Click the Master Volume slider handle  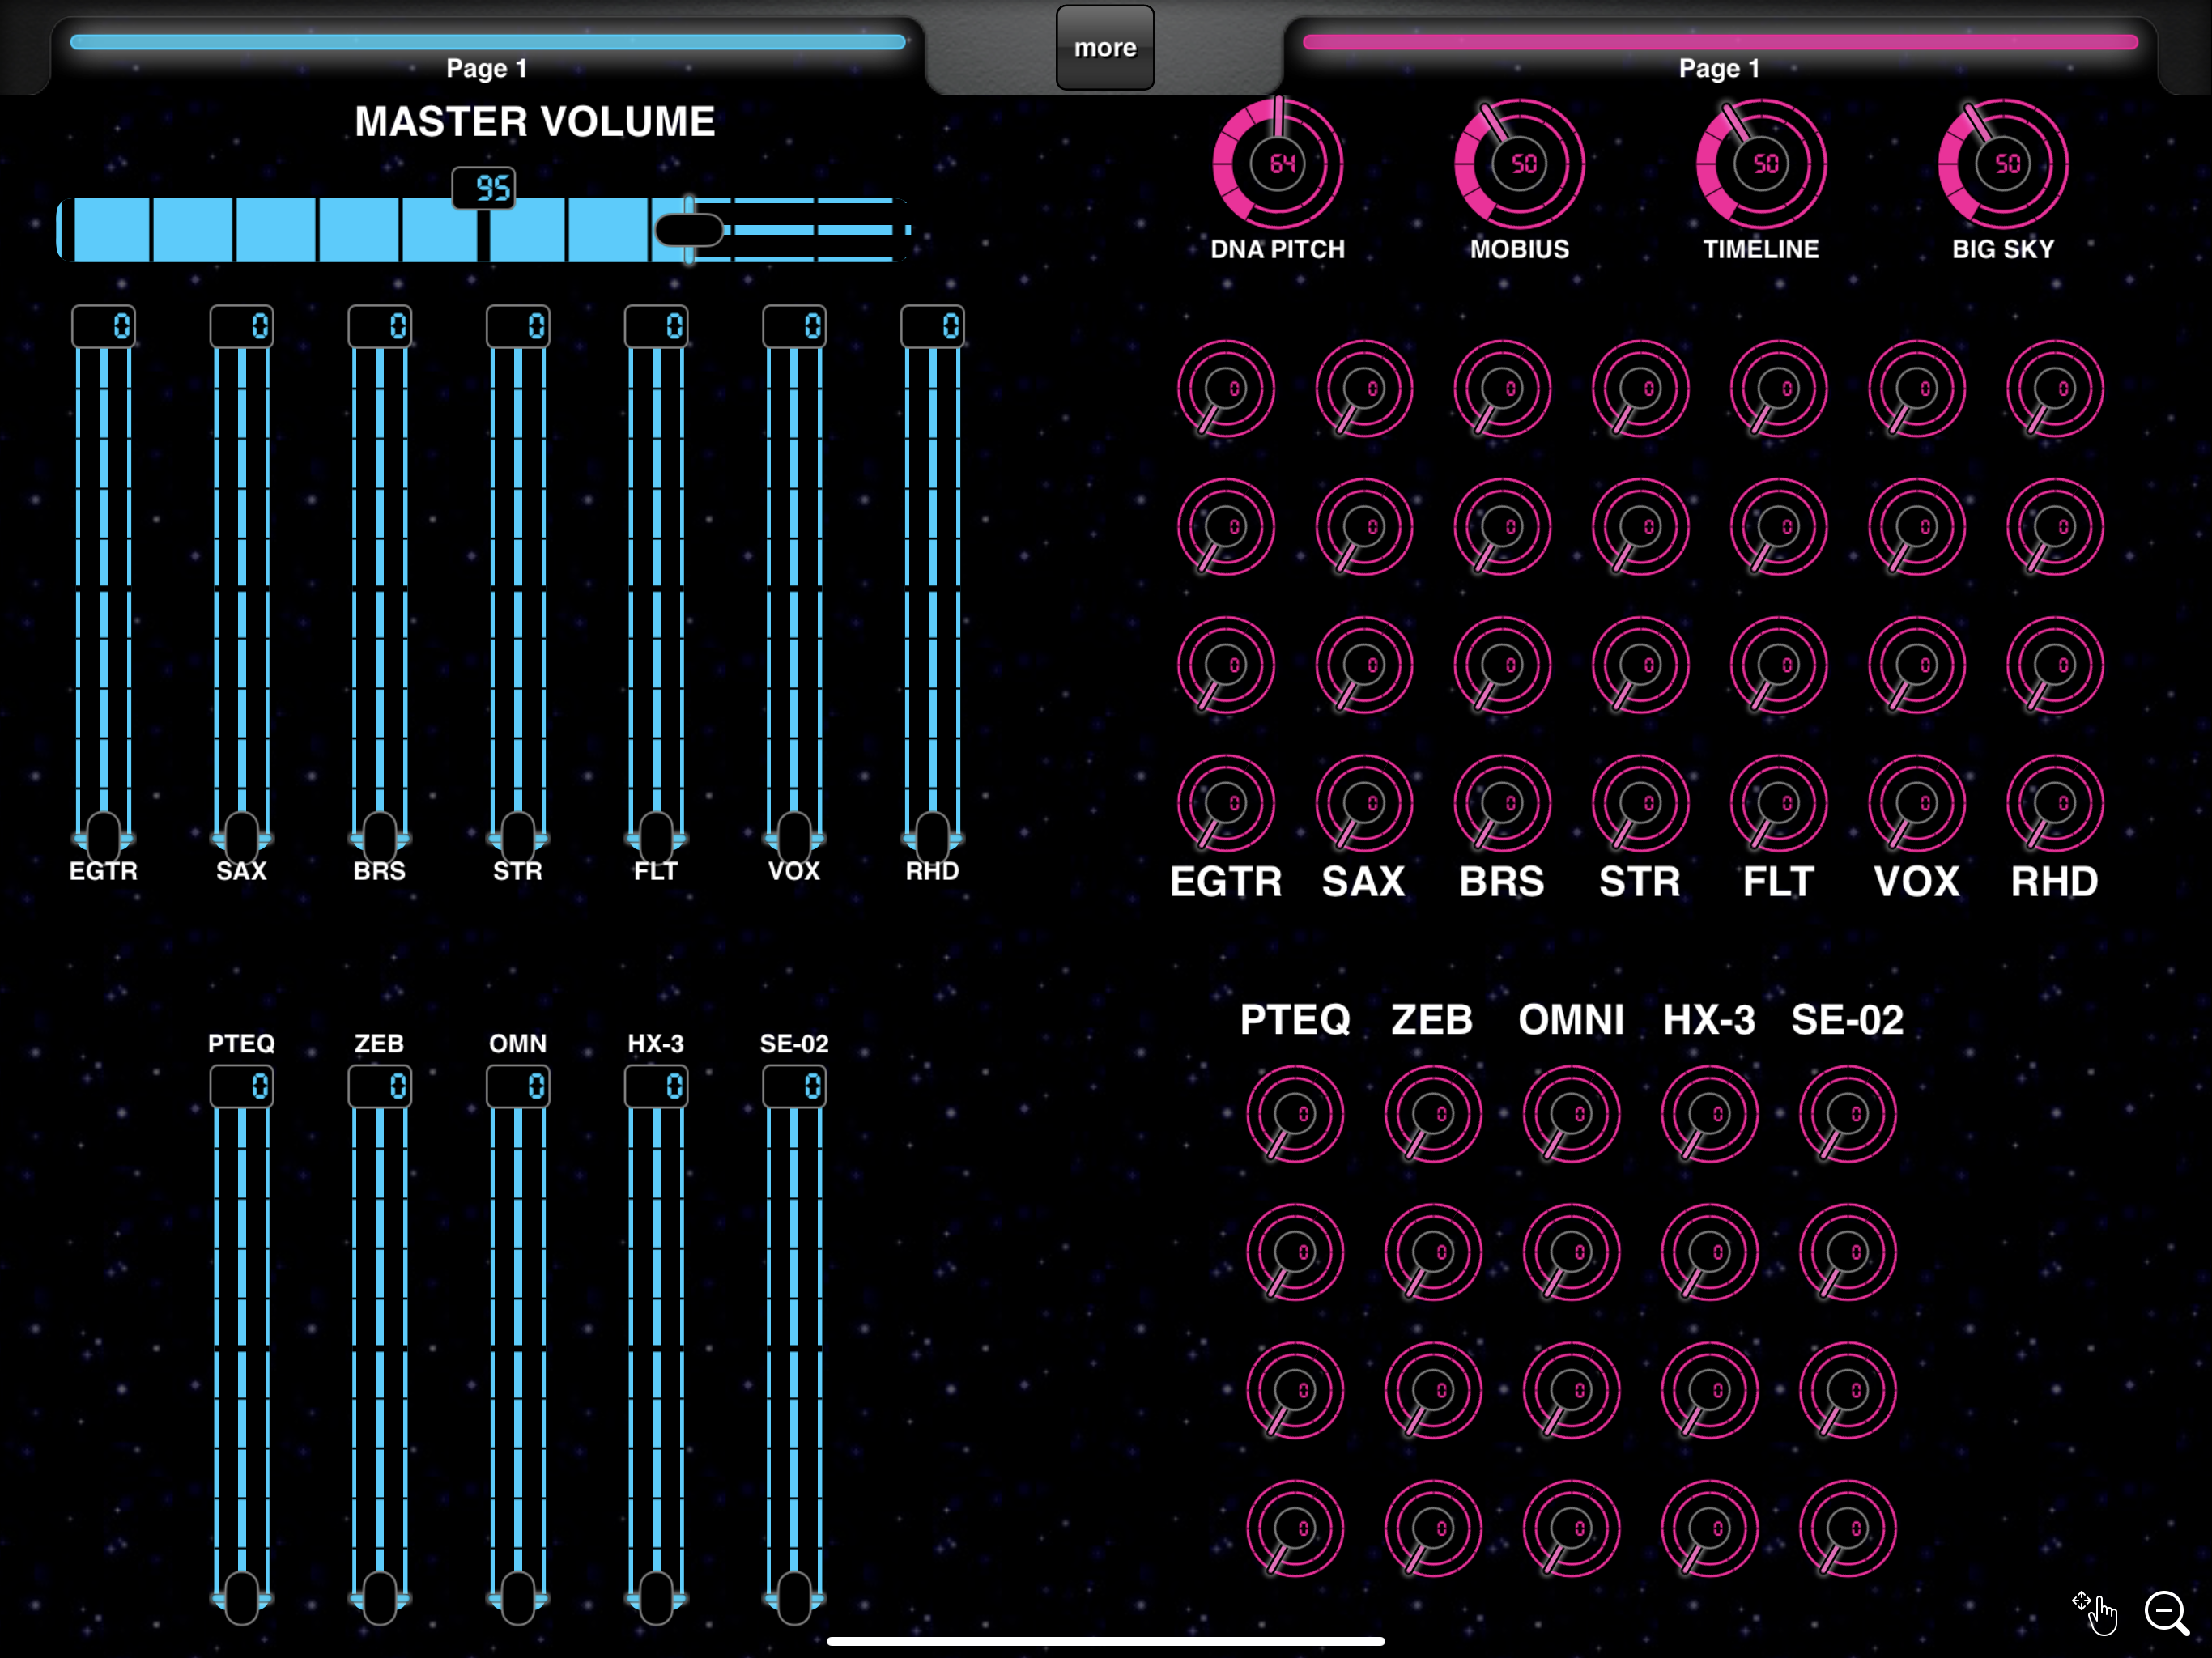[689, 230]
